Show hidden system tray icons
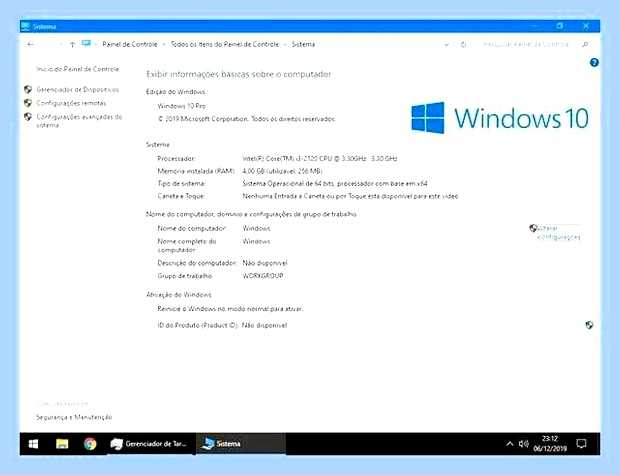 [x=510, y=444]
